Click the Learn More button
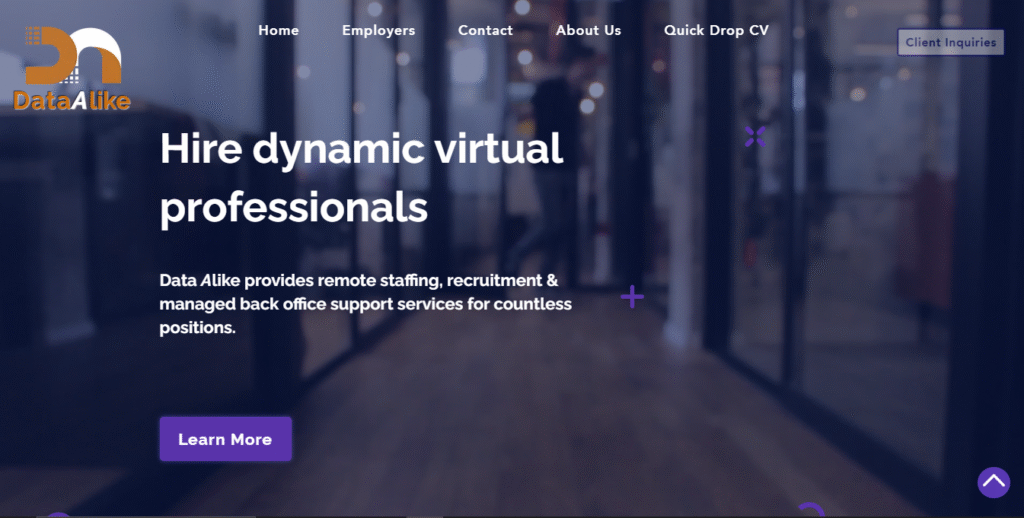Image resolution: width=1024 pixels, height=518 pixels. pos(225,439)
